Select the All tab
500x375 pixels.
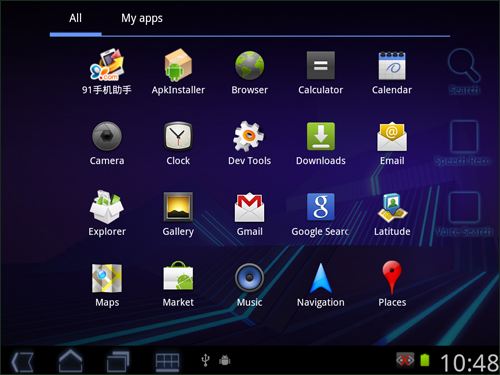[75, 18]
